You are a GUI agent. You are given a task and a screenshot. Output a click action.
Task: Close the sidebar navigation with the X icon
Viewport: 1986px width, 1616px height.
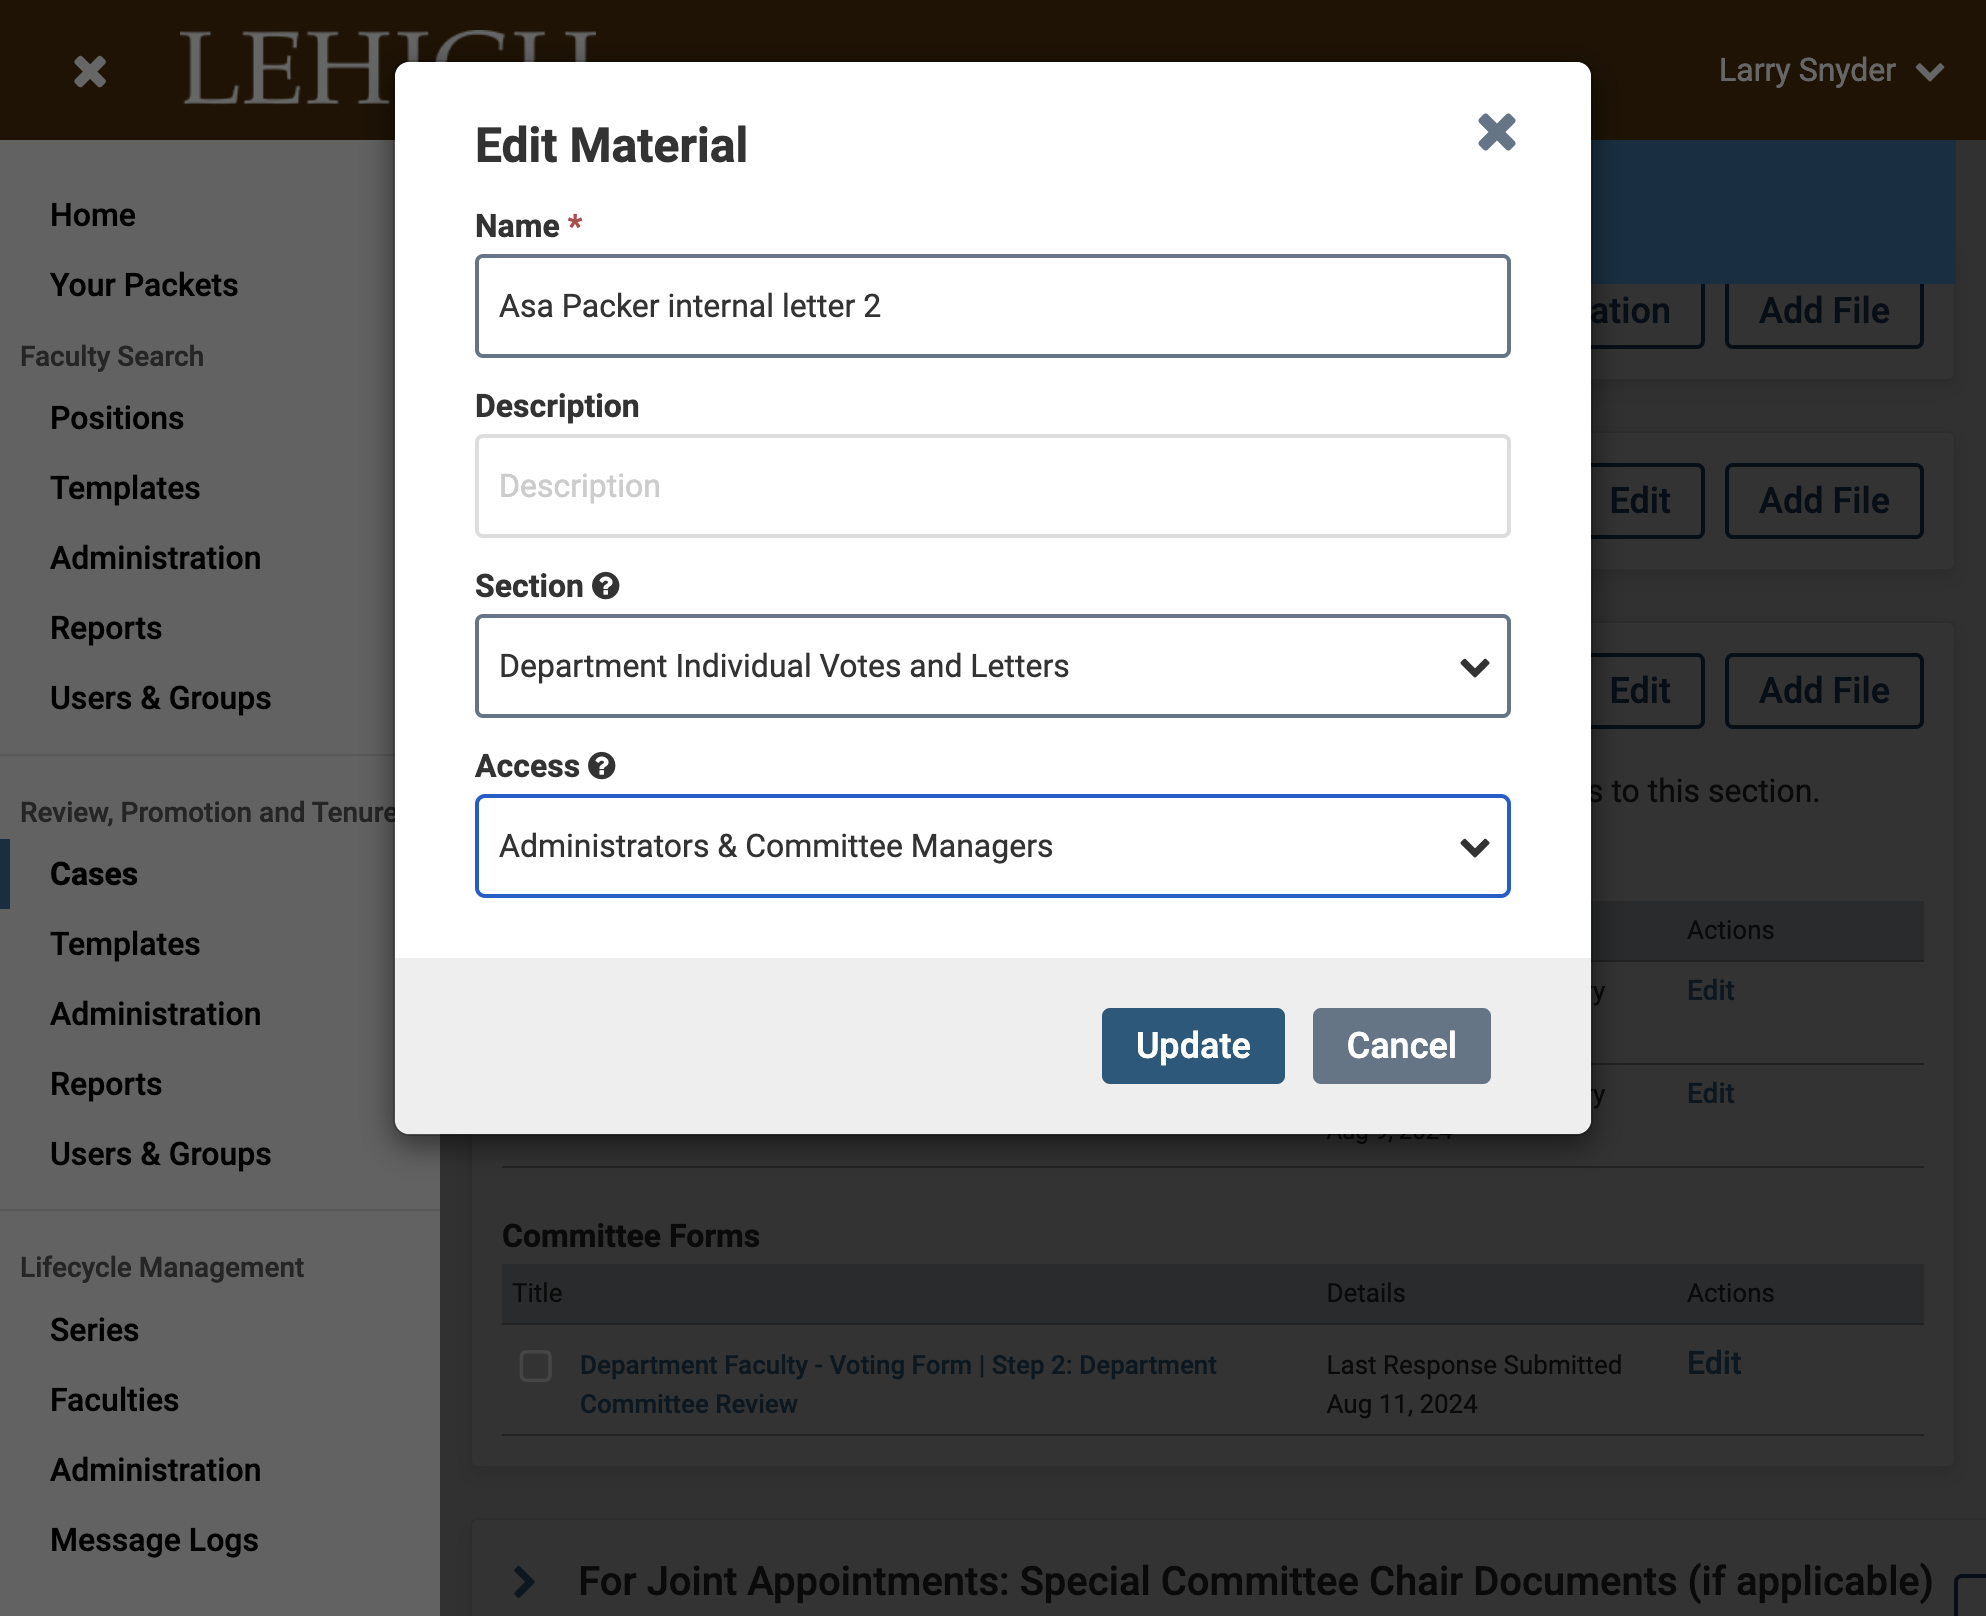click(x=90, y=71)
